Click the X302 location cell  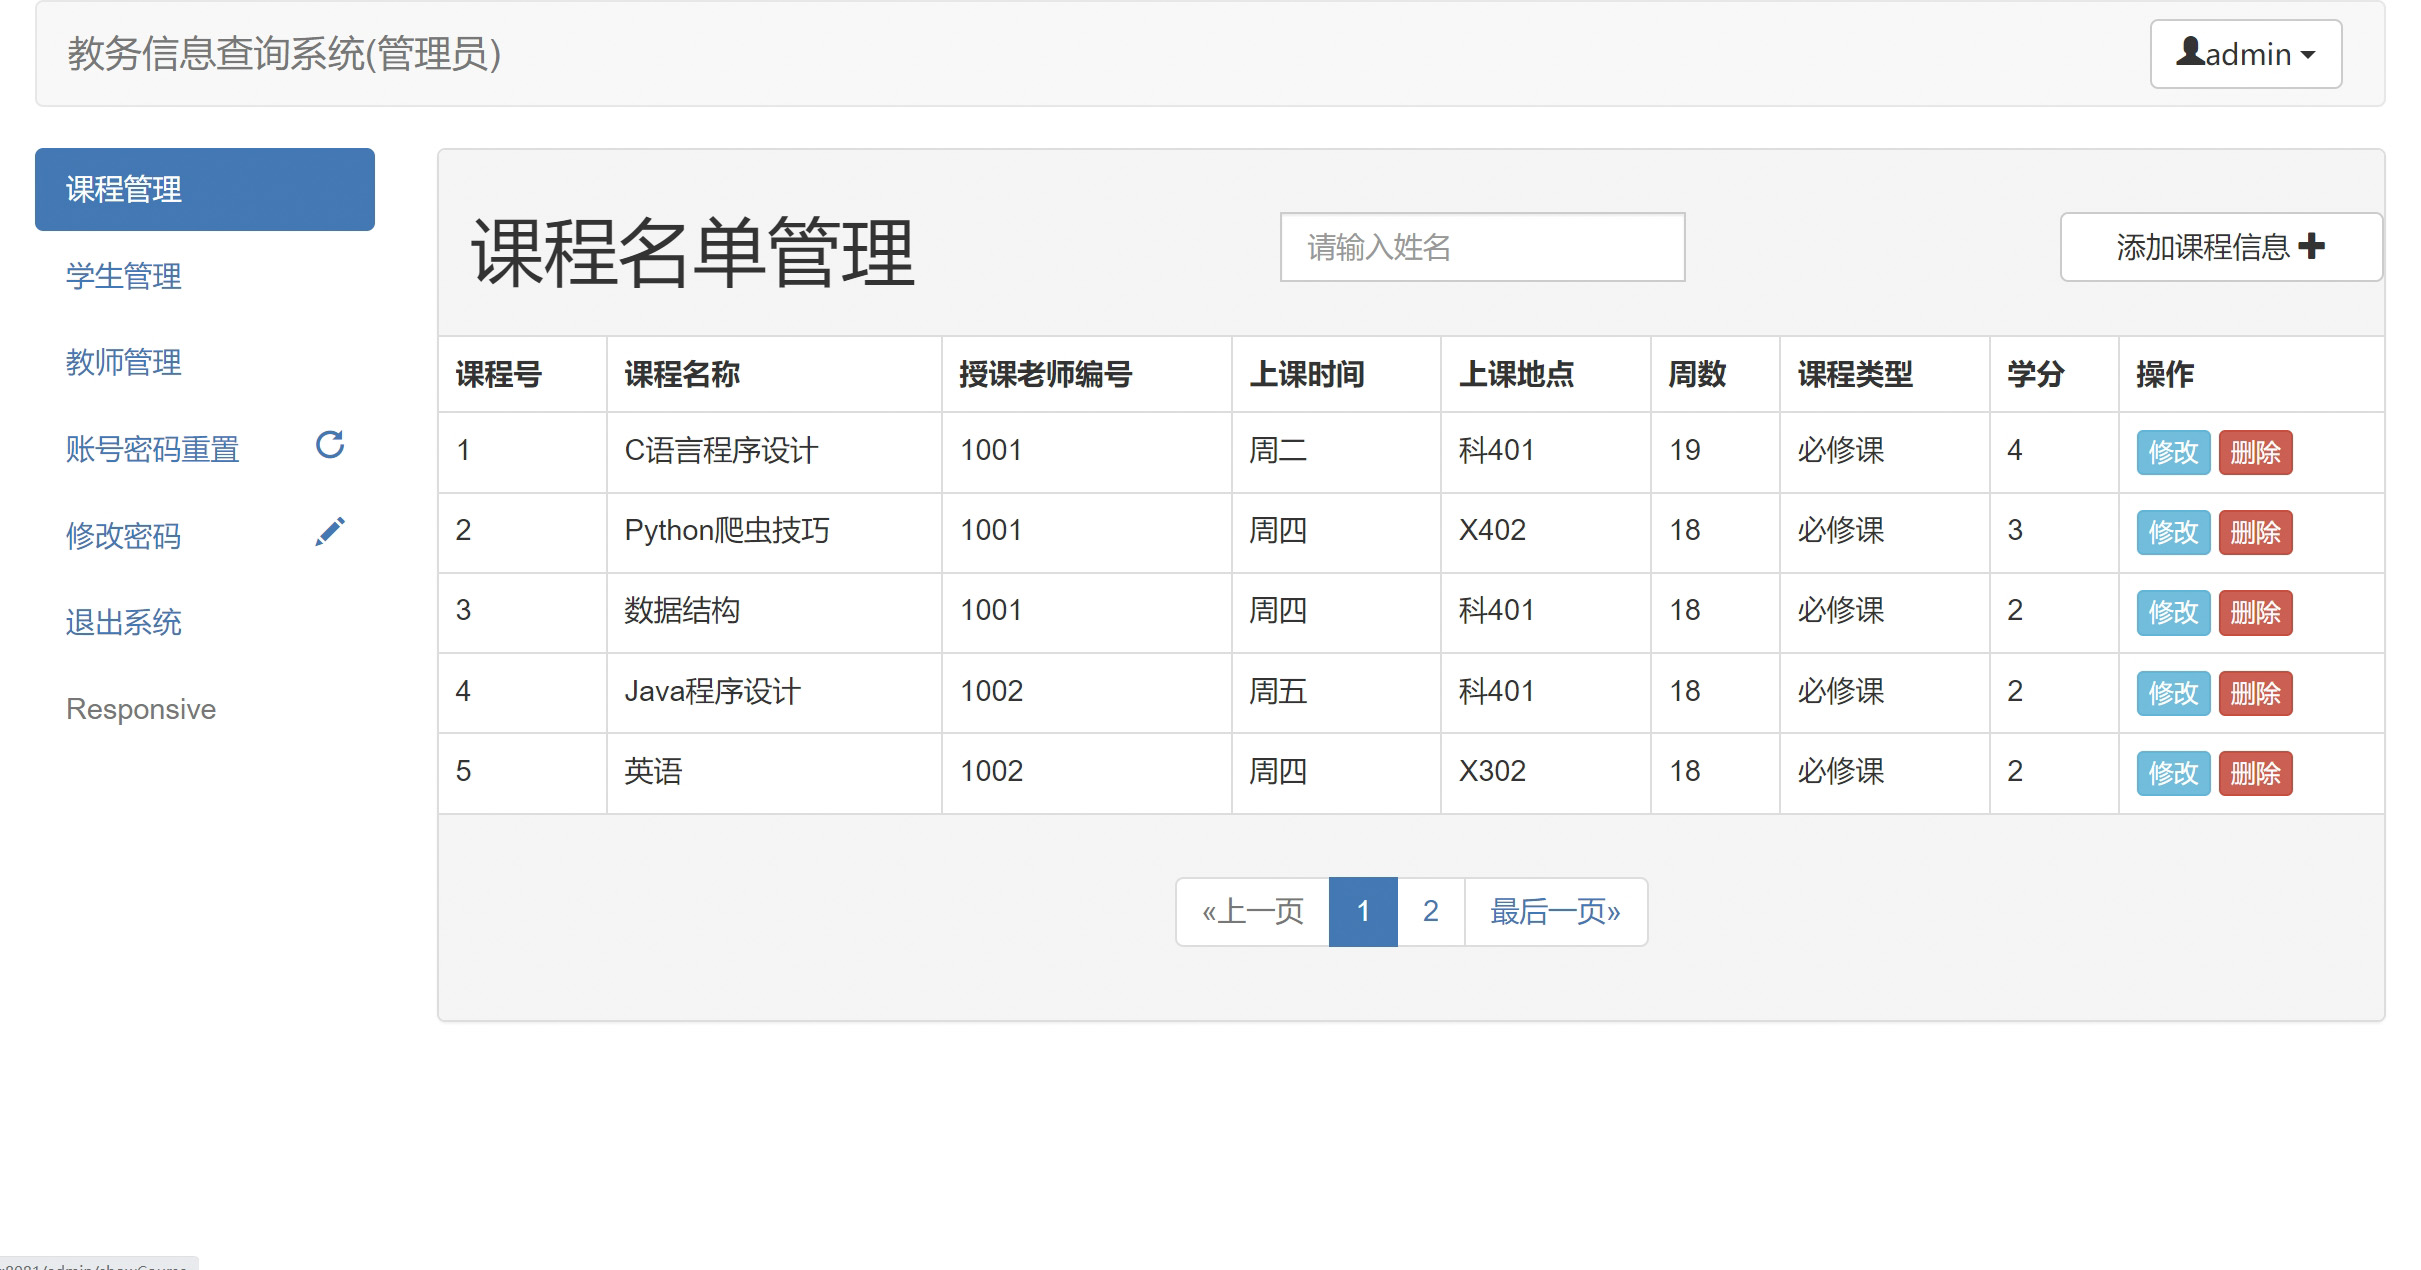(x=1545, y=773)
